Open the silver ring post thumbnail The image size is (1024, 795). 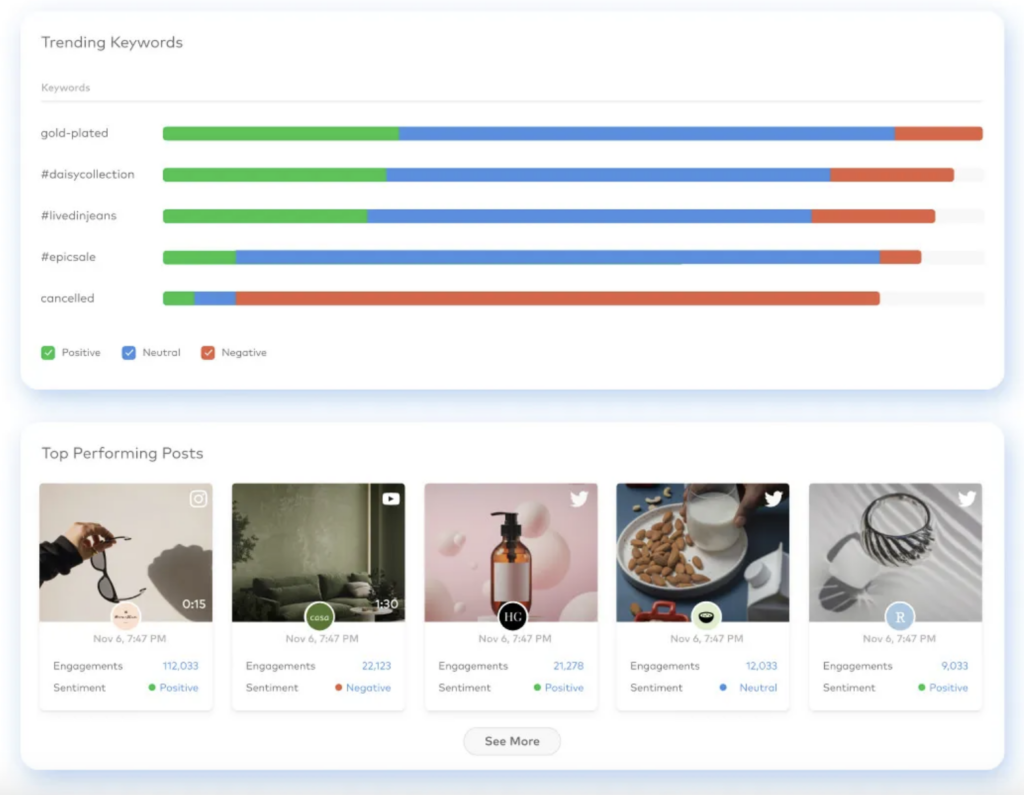click(895, 553)
